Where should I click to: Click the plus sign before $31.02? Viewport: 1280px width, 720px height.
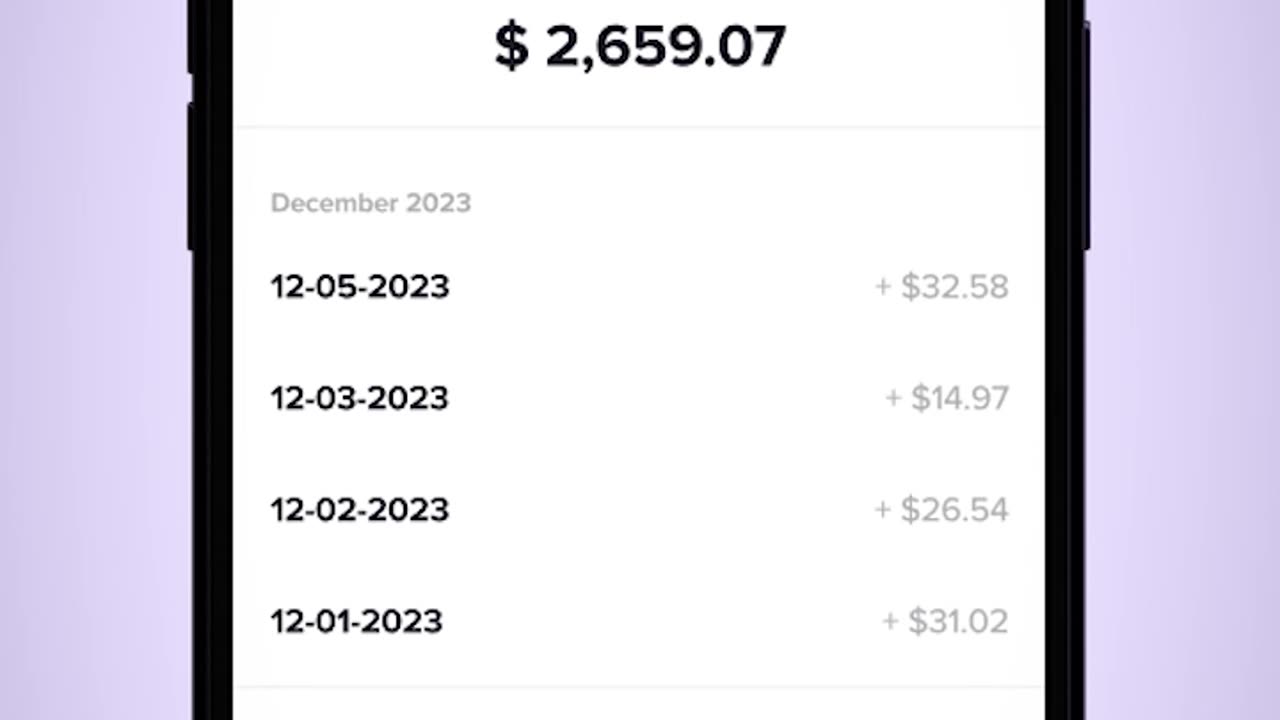tap(890, 622)
